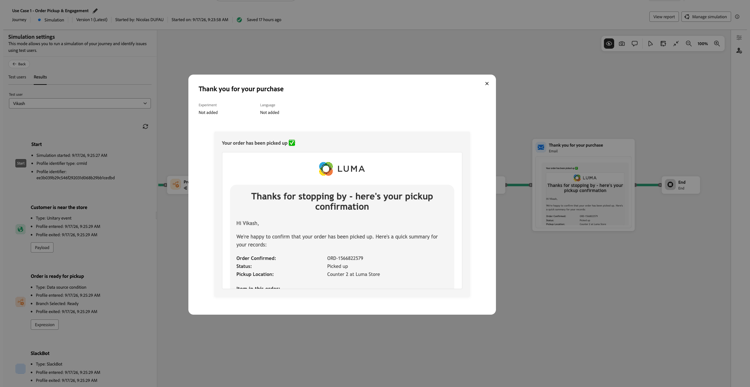Image resolution: width=750 pixels, height=387 pixels.
Task: Click the green saved status check icon
Action: click(239, 20)
